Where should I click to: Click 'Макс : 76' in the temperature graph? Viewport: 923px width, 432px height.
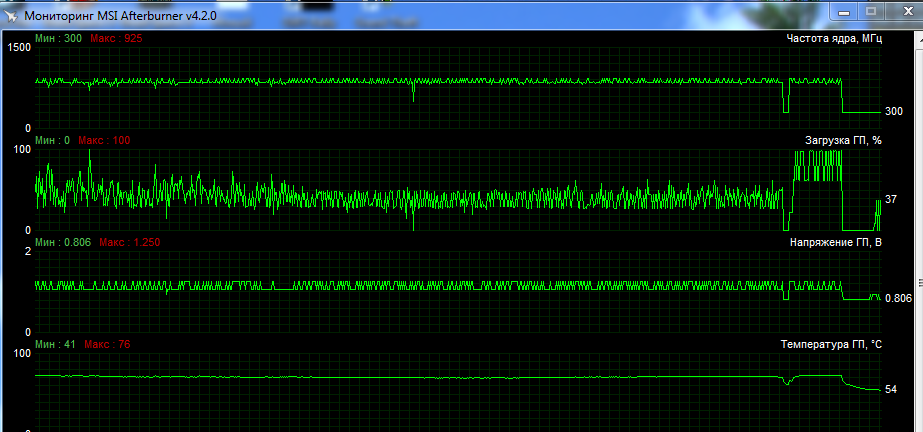coord(107,344)
